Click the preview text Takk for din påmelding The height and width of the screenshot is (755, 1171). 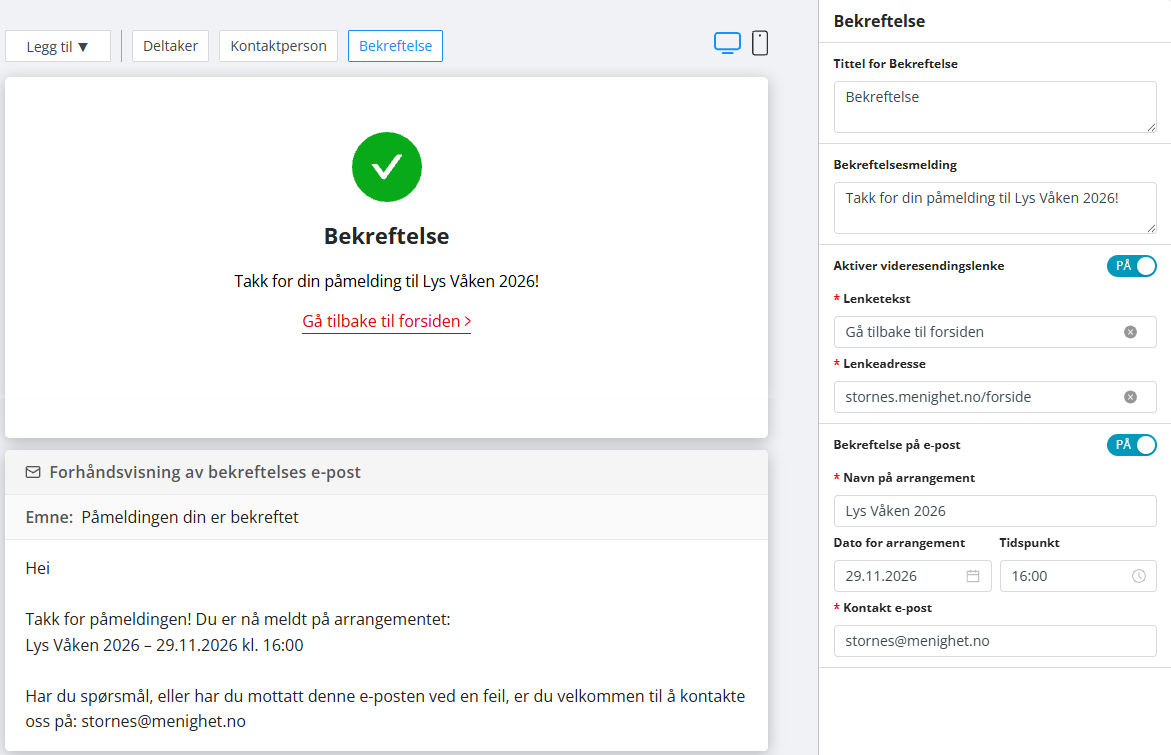click(386, 282)
